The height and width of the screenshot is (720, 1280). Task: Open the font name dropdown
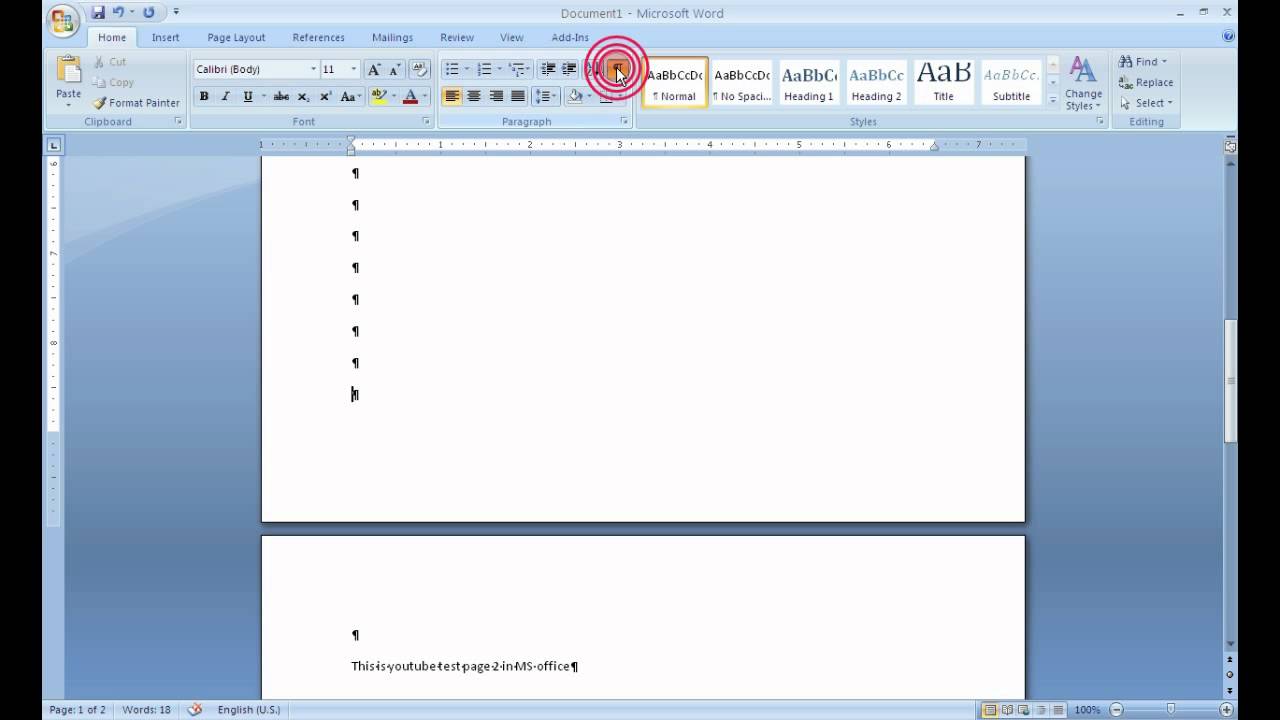pyautogui.click(x=313, y=69)
